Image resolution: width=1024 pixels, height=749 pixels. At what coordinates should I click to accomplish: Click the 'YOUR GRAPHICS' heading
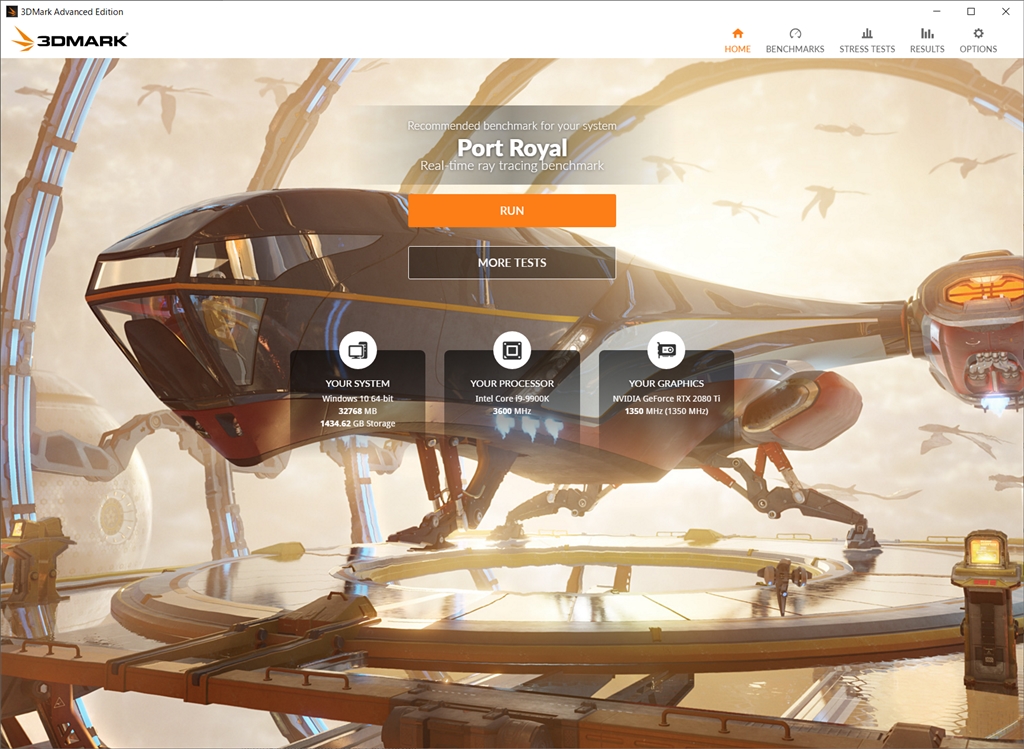666,383
